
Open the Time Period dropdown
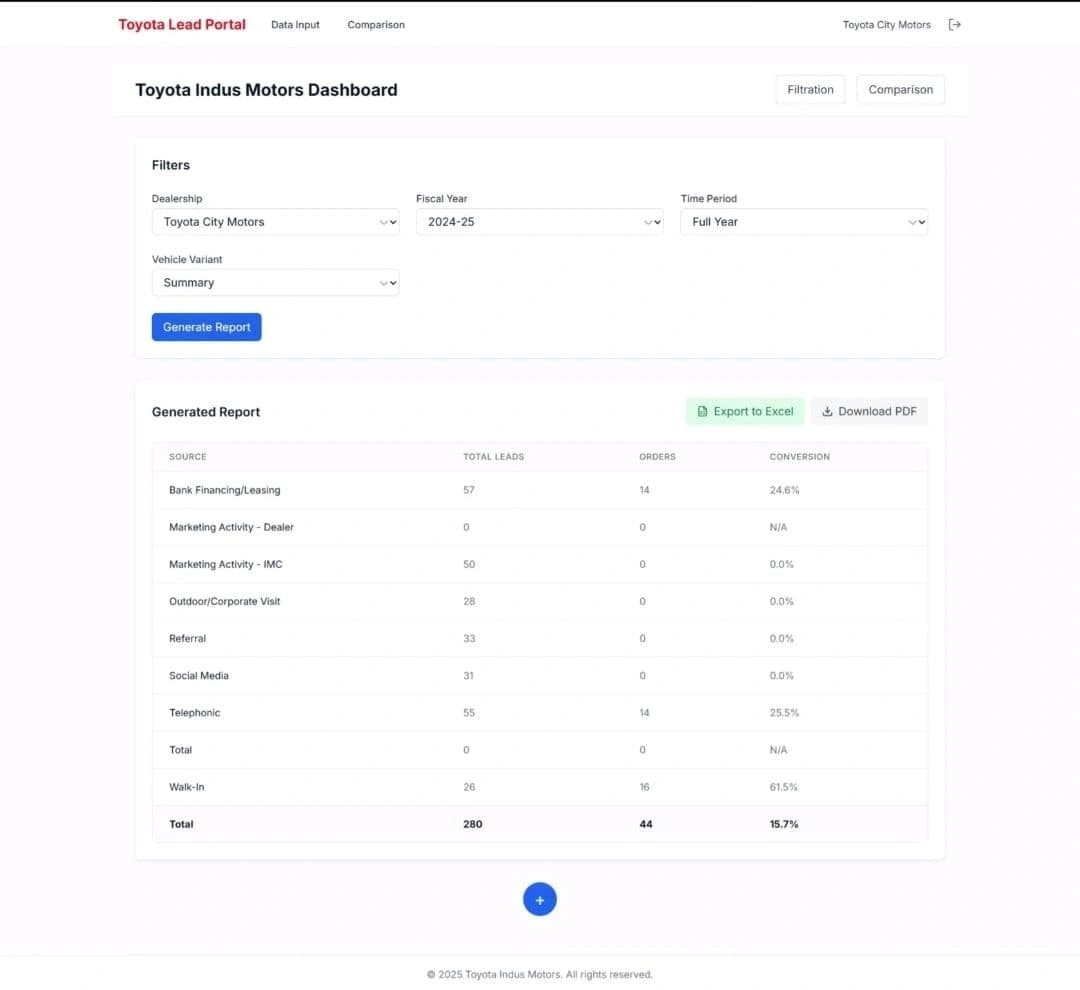[x=804, y=222]
